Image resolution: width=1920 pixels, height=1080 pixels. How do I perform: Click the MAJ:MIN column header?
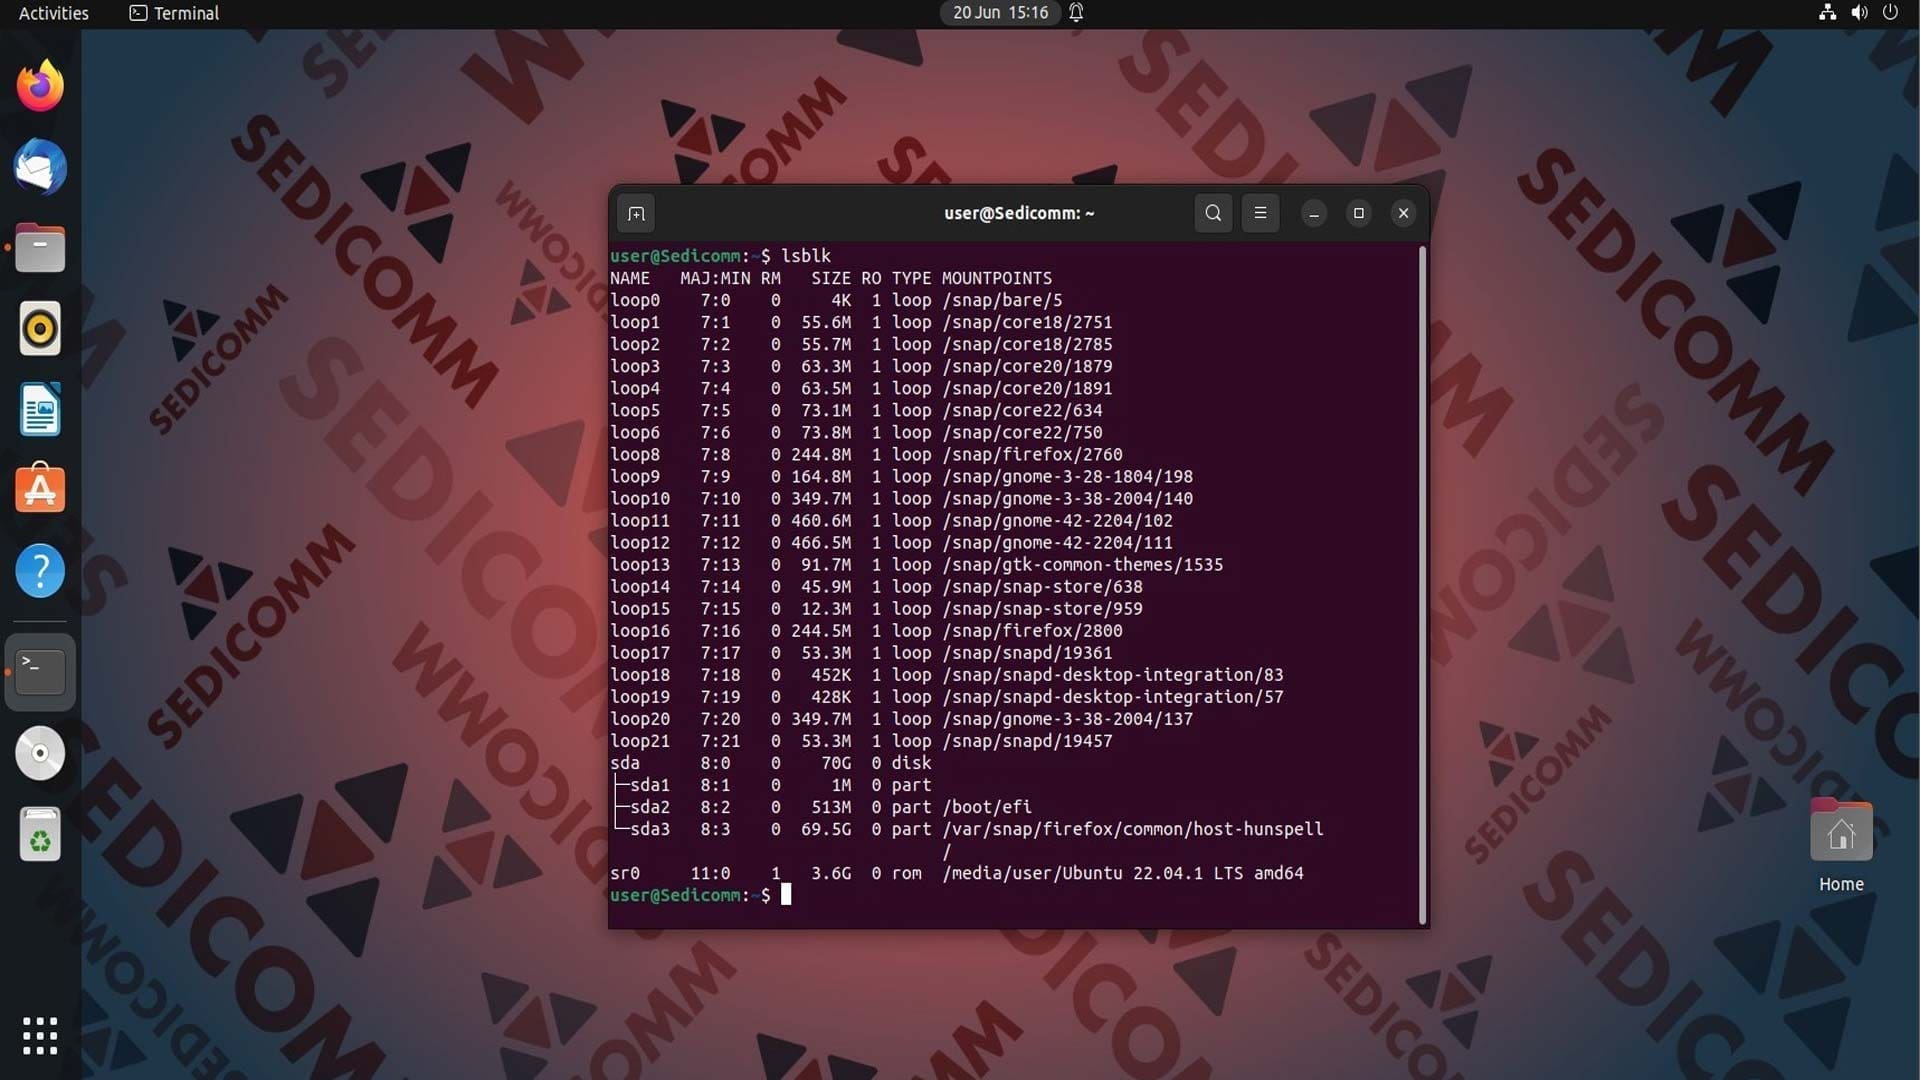[715, 278]
